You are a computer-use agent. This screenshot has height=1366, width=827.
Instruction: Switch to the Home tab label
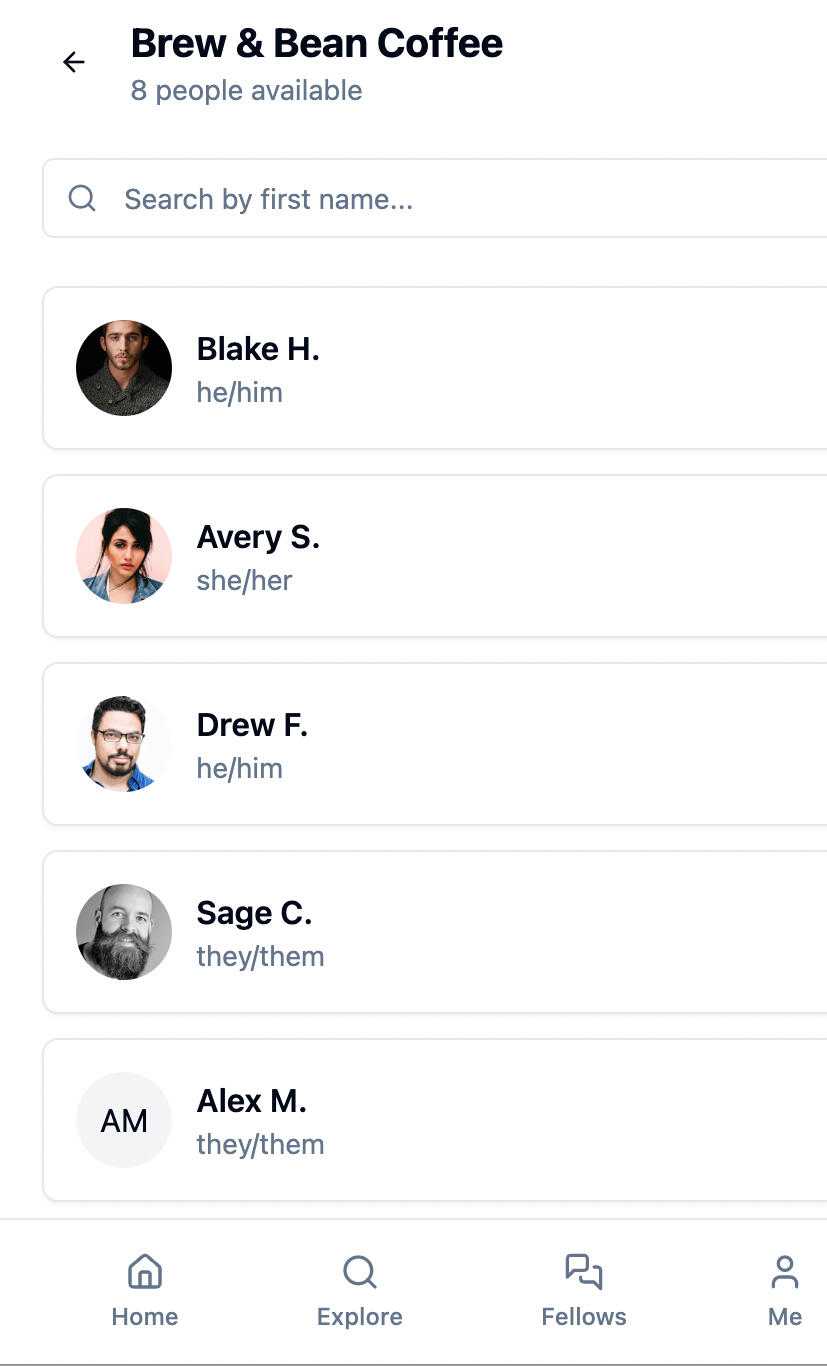click(145, 1317)
